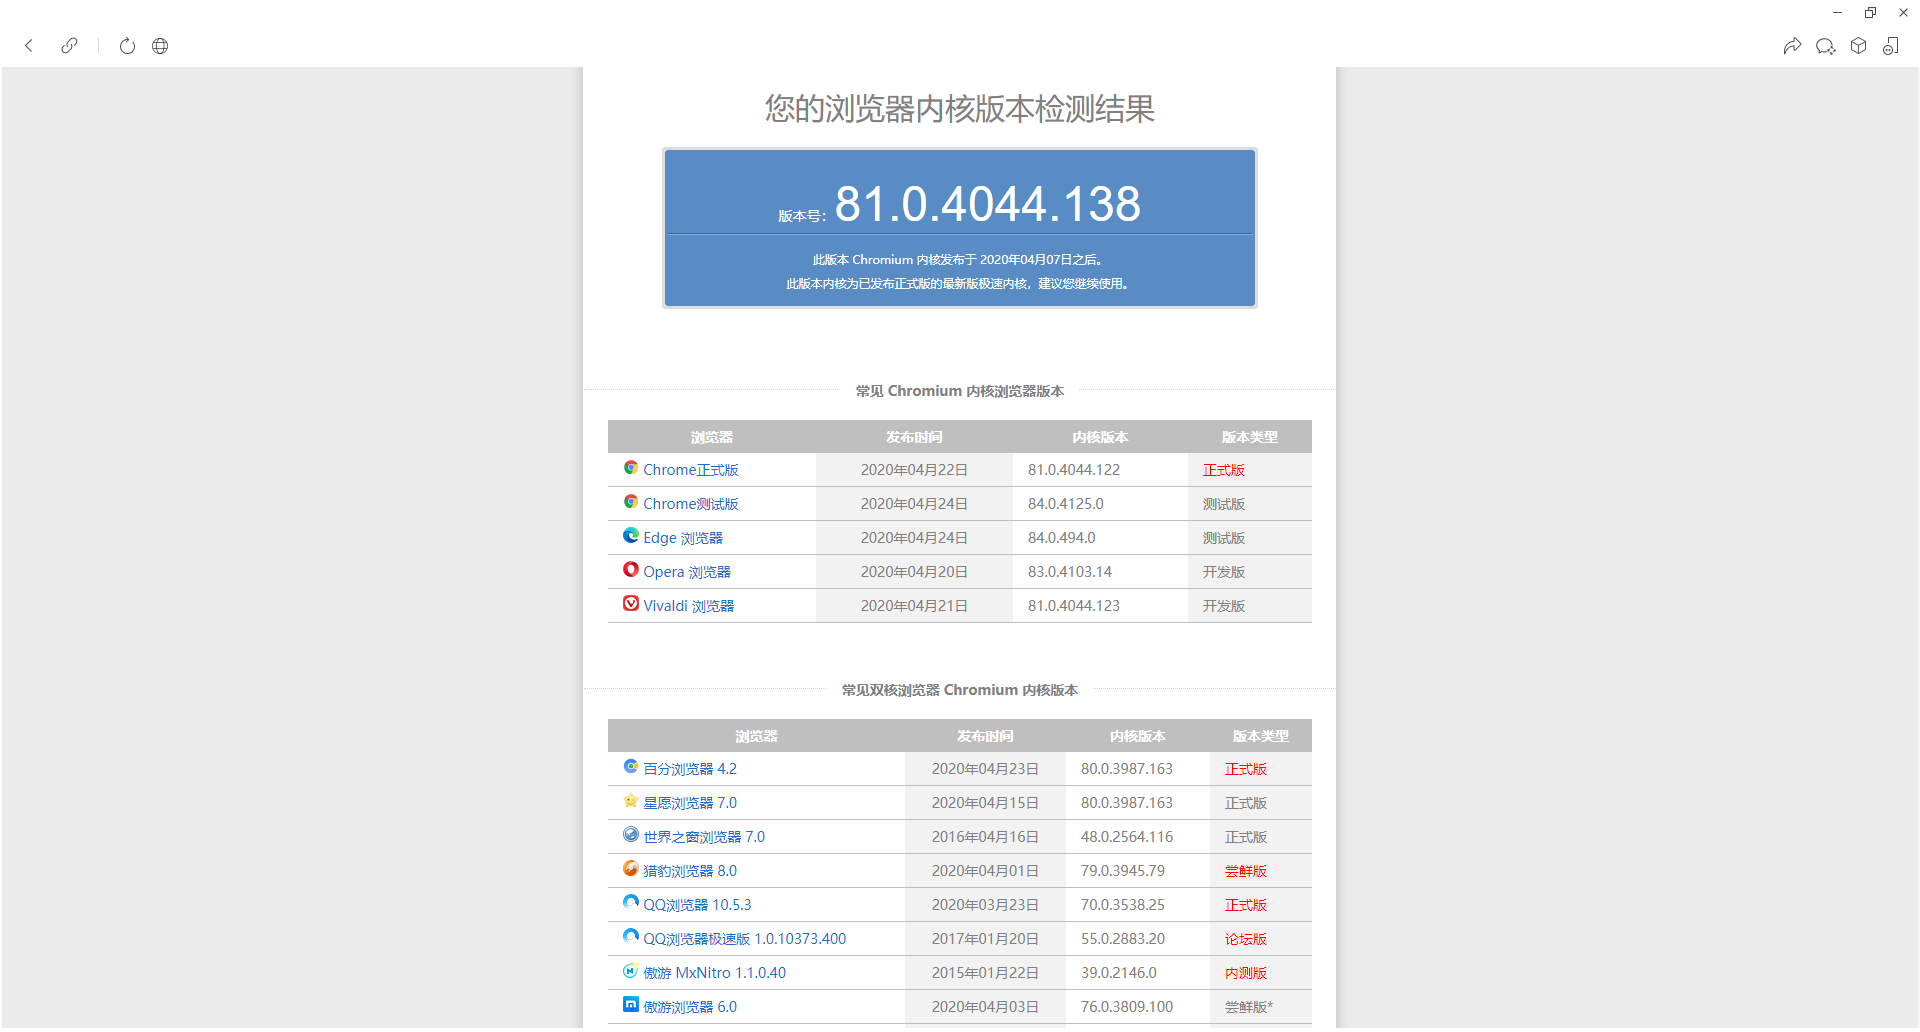Click version 39.0.2146.0 for 傲游 MxNitro
1920x1032 pixels.
[1119, 973]
